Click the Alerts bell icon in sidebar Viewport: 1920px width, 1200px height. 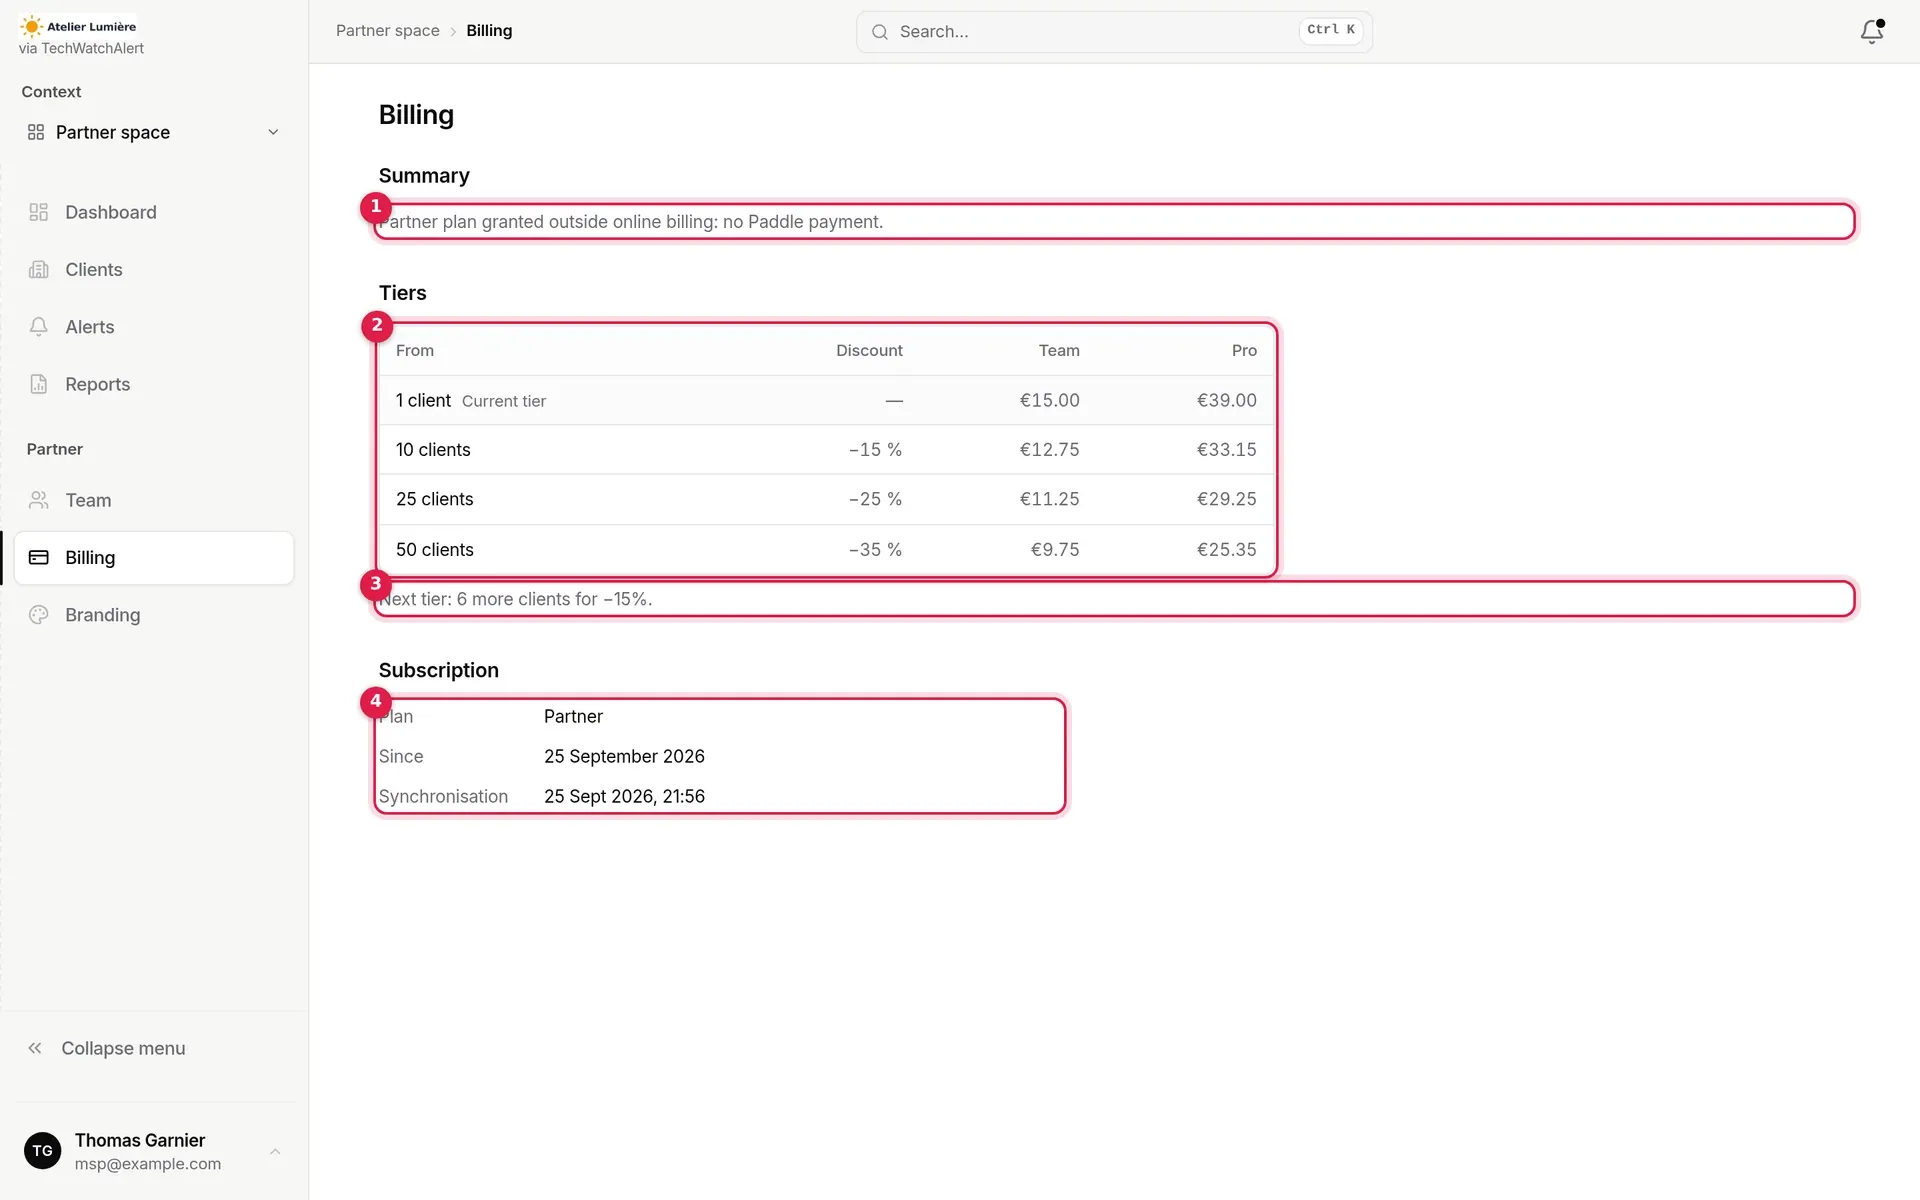39,327
